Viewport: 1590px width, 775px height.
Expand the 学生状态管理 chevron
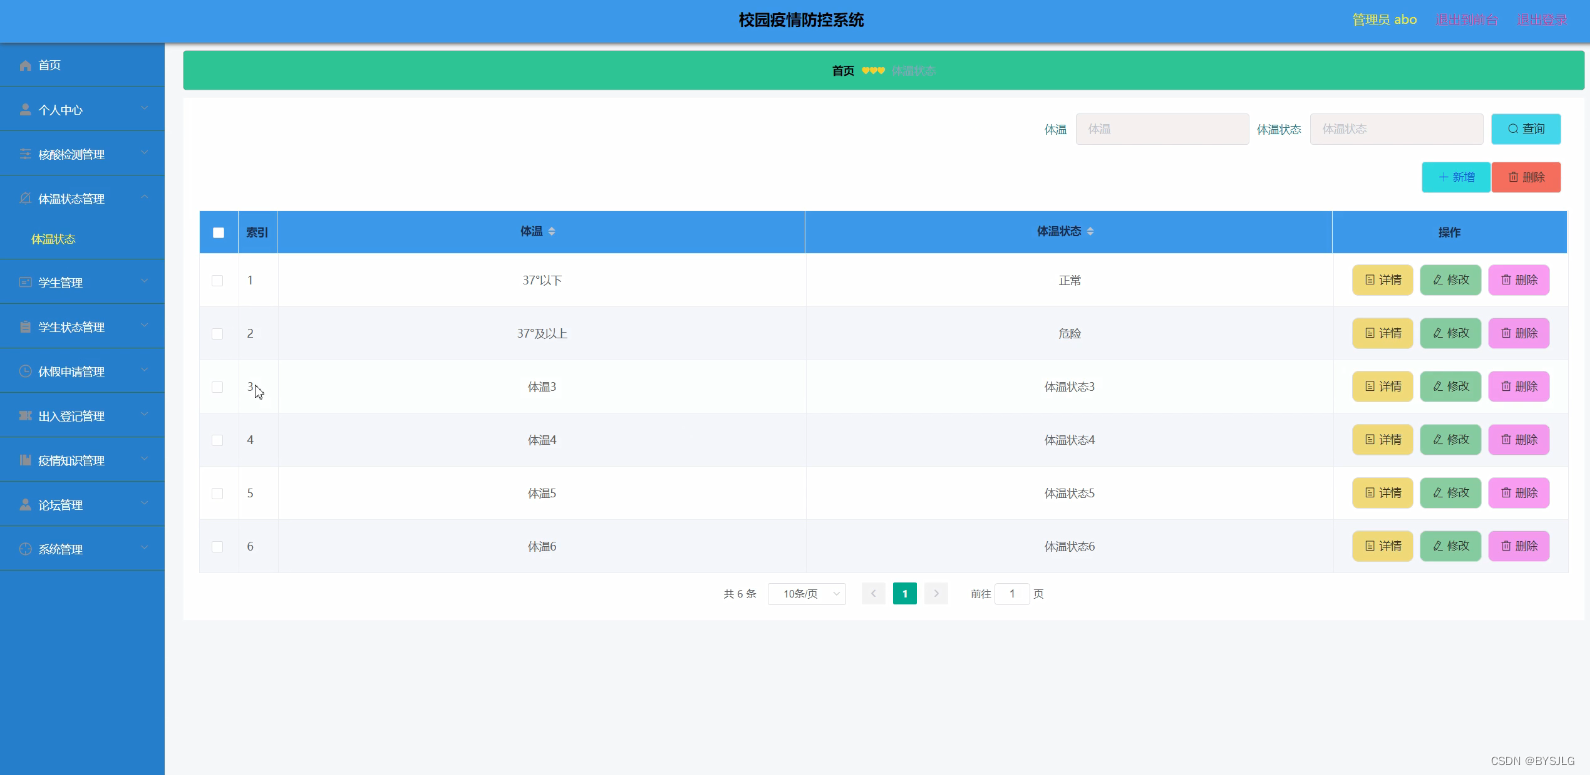(x=145, y=326)
